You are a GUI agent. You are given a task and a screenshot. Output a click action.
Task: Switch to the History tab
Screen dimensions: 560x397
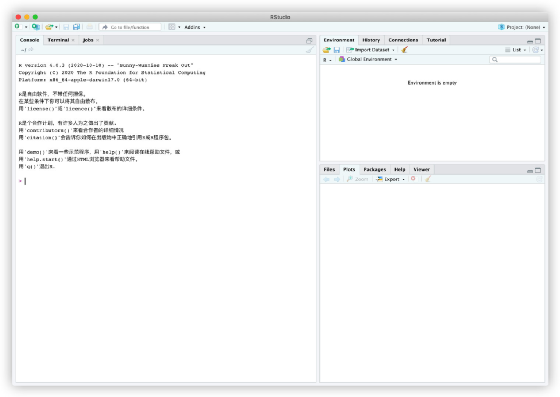pos(371,40)
